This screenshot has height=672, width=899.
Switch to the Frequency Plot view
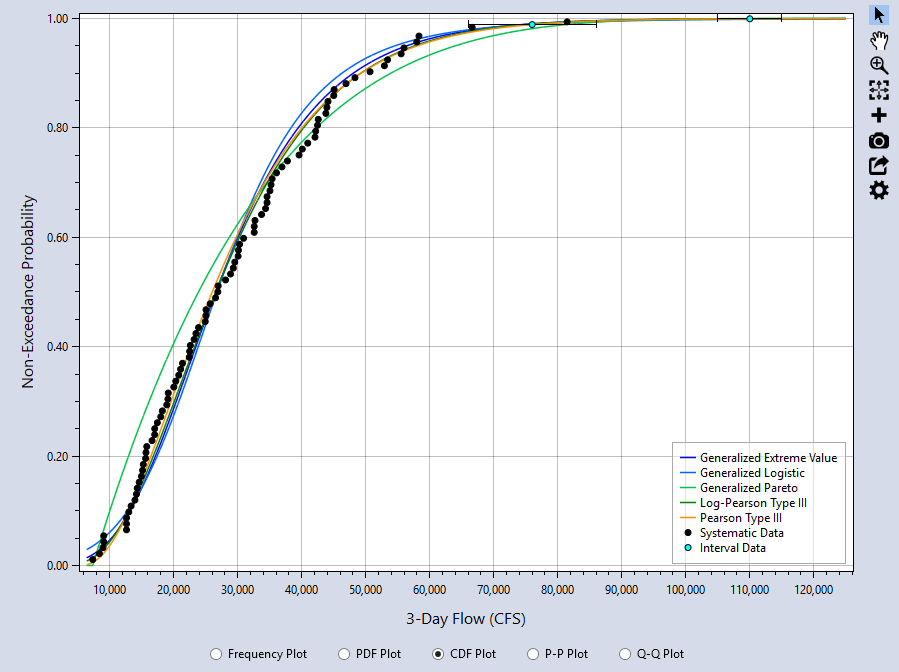click(x=216, y=654)
